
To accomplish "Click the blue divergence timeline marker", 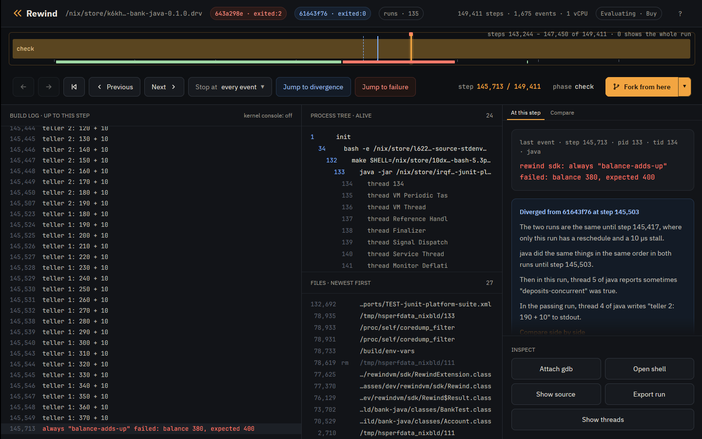I will (x=377, y=48).
